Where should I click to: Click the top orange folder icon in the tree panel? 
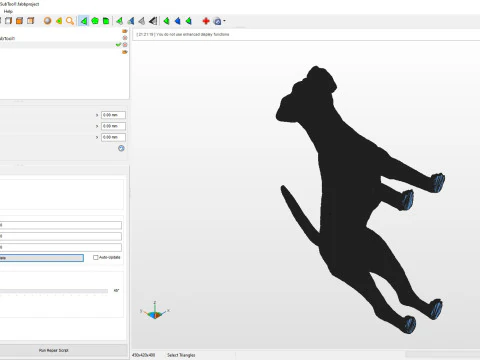click(x=125, y=31)
